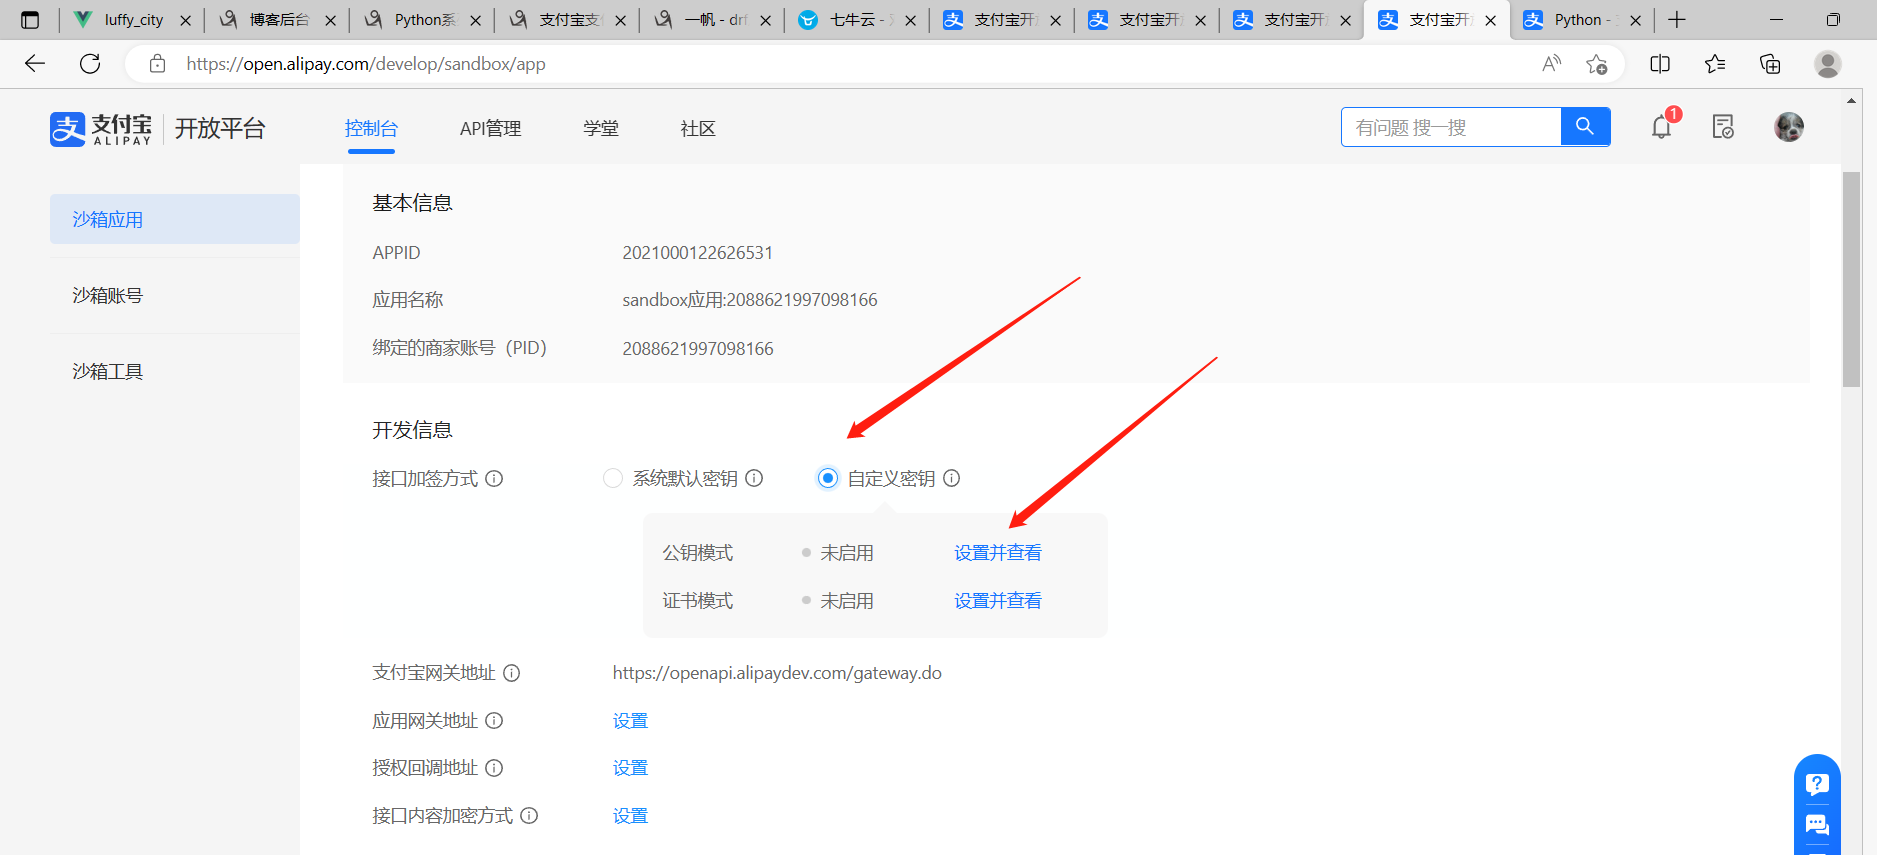Viewport: 1877px width, 855px height.
Task: Click 设置 for 接口内容加密方式
Action: (x=630, y=816)
